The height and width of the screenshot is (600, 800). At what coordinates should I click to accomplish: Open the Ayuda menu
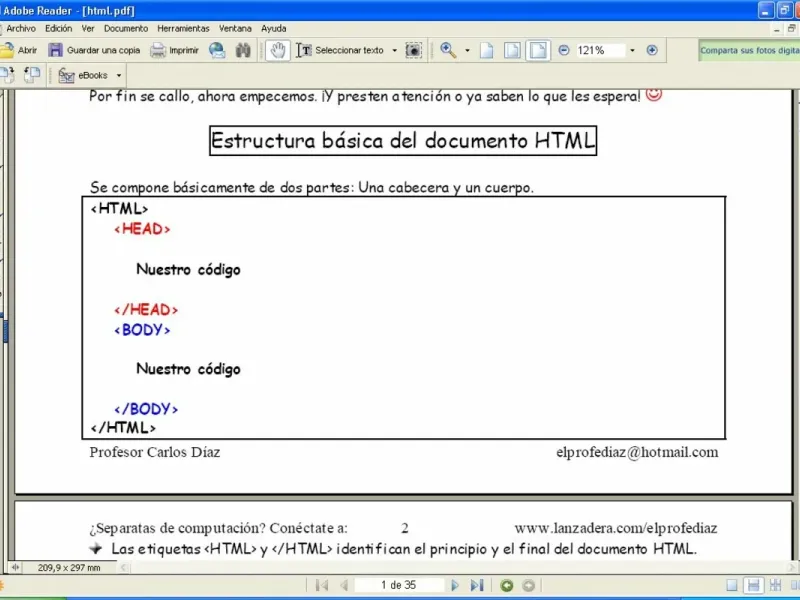(273, 29)
